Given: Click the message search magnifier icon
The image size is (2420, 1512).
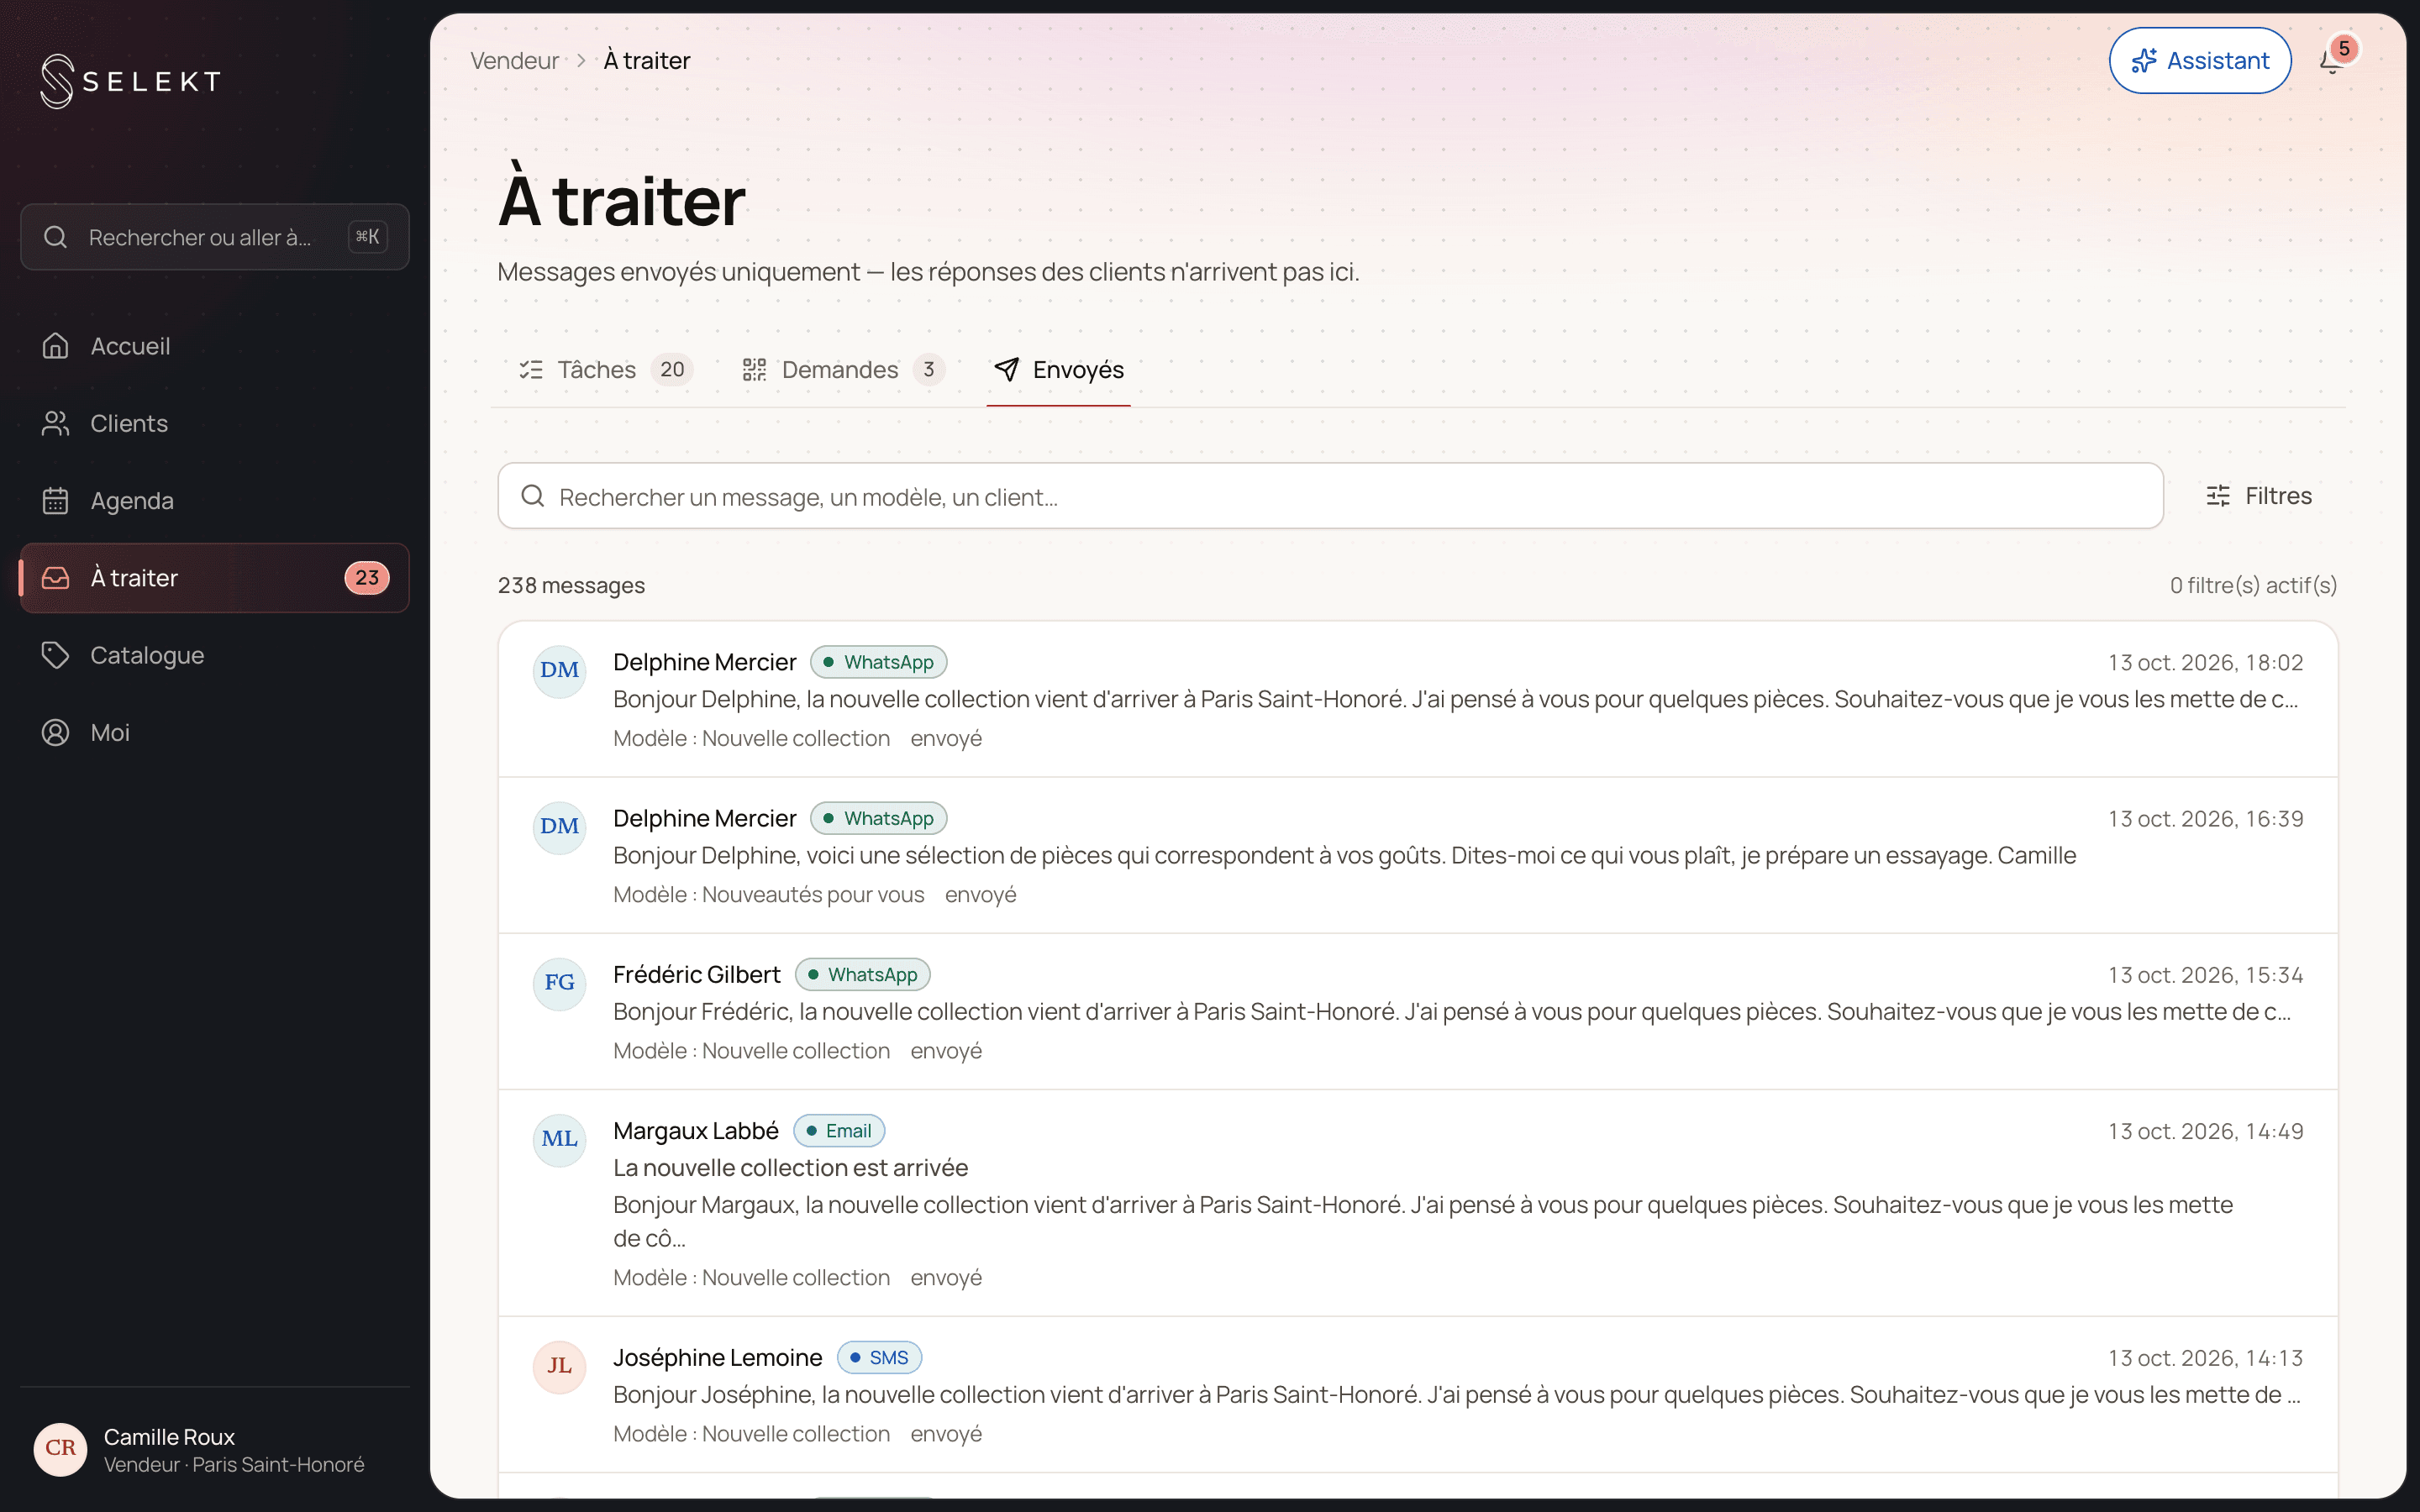Looking at the screenshot, I should (x=533, y=496).
